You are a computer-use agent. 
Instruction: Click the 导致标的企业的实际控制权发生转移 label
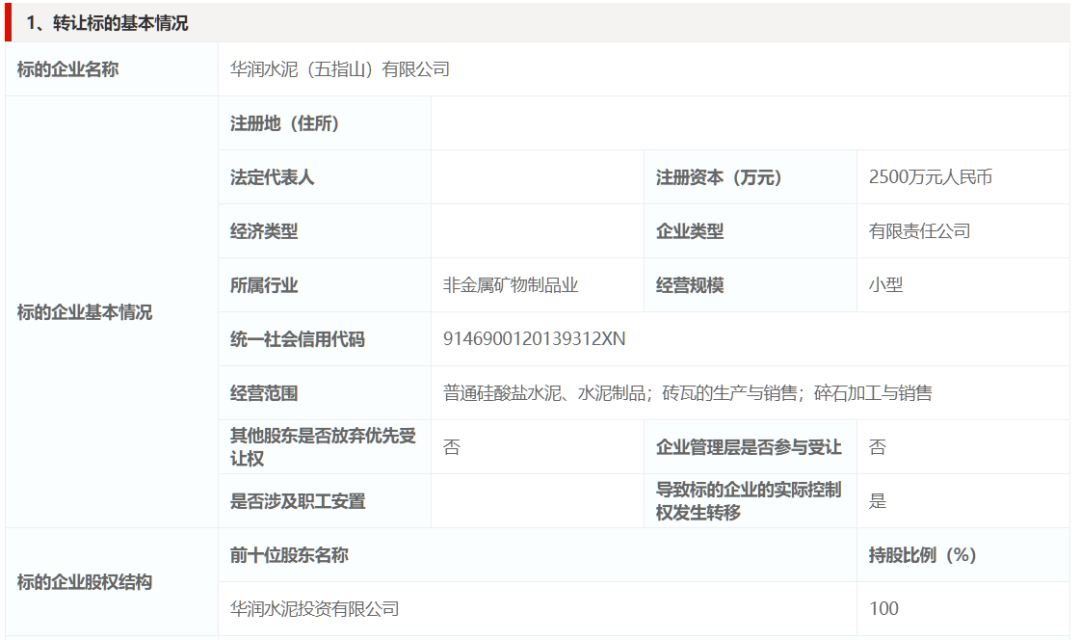tap(749, 501)
